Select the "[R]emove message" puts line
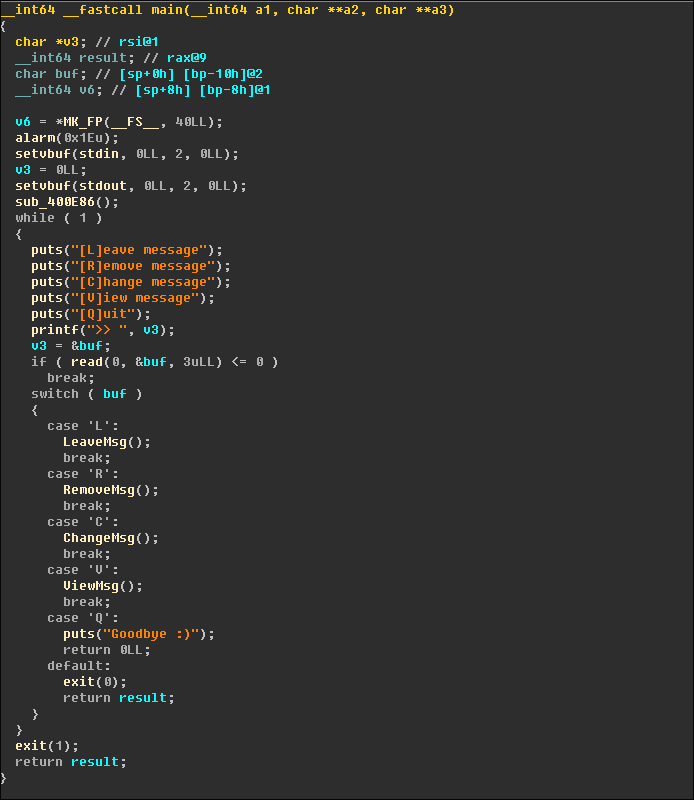694x800 pixels. (131, 266)
